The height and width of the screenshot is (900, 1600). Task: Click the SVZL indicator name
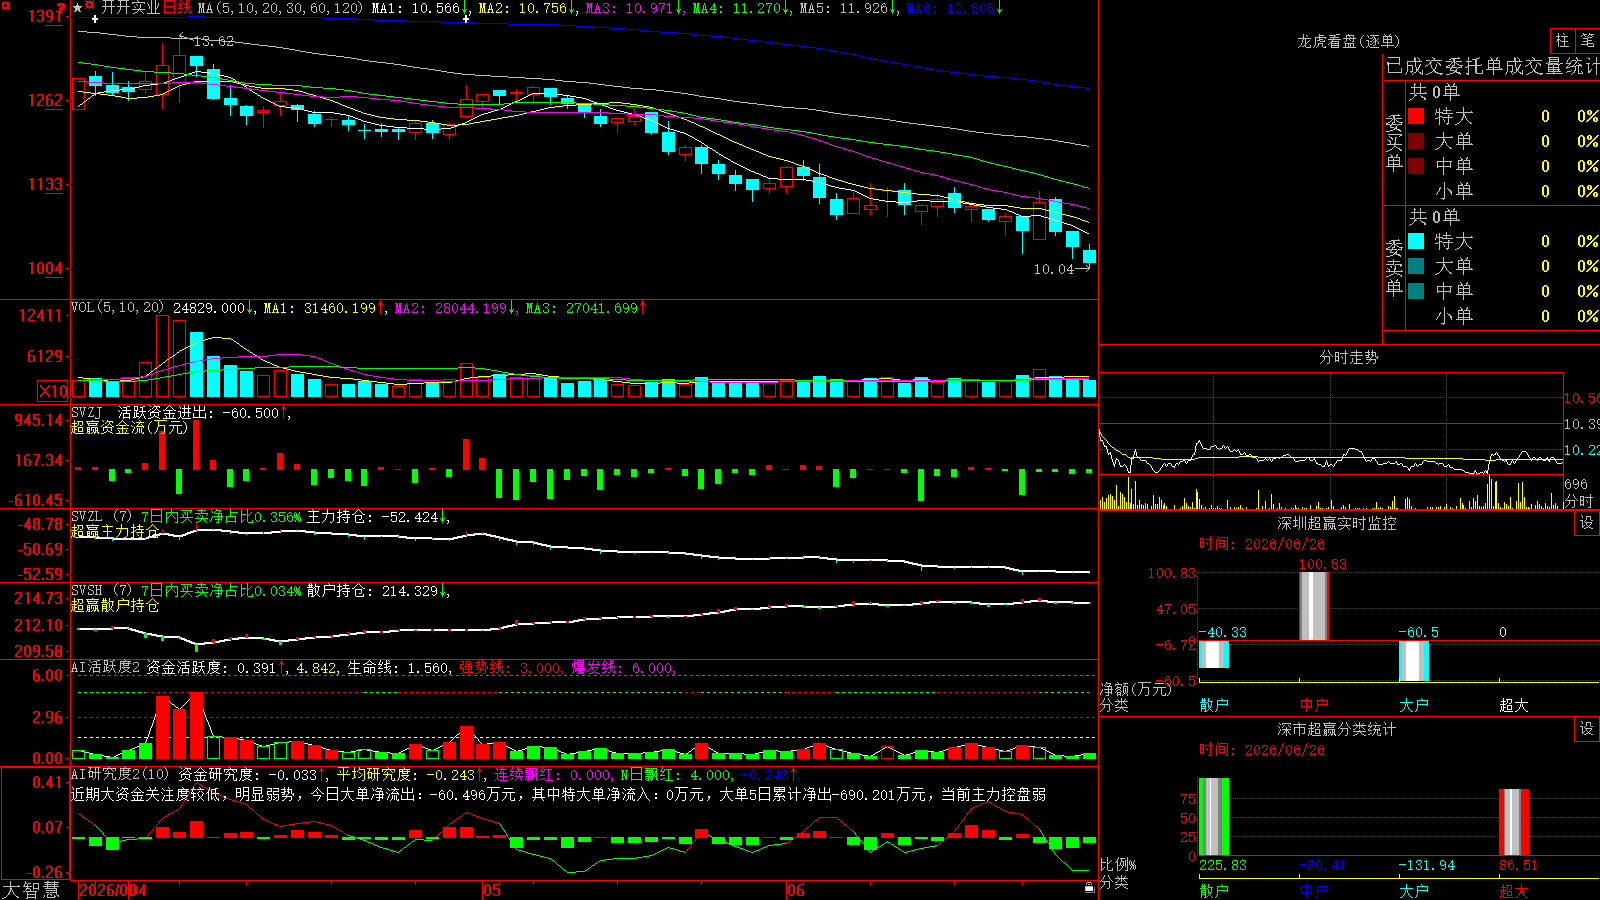coord(87,516)
